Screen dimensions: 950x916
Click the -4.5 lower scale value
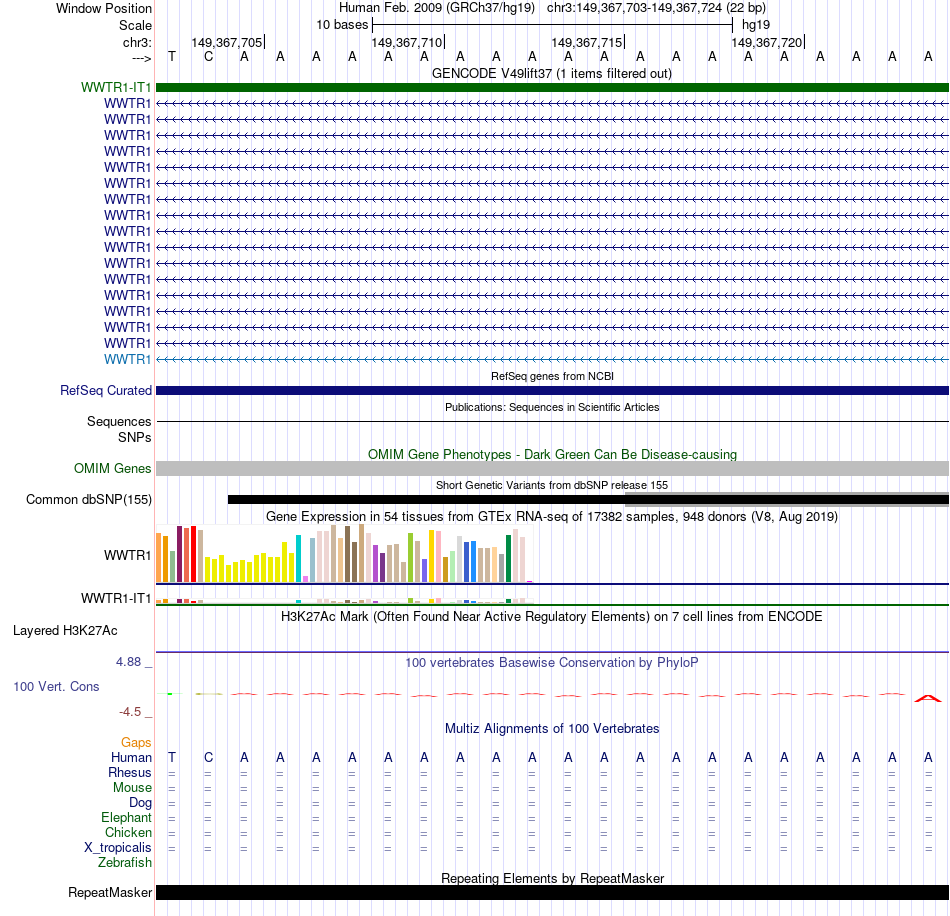[x=130, y=711]
